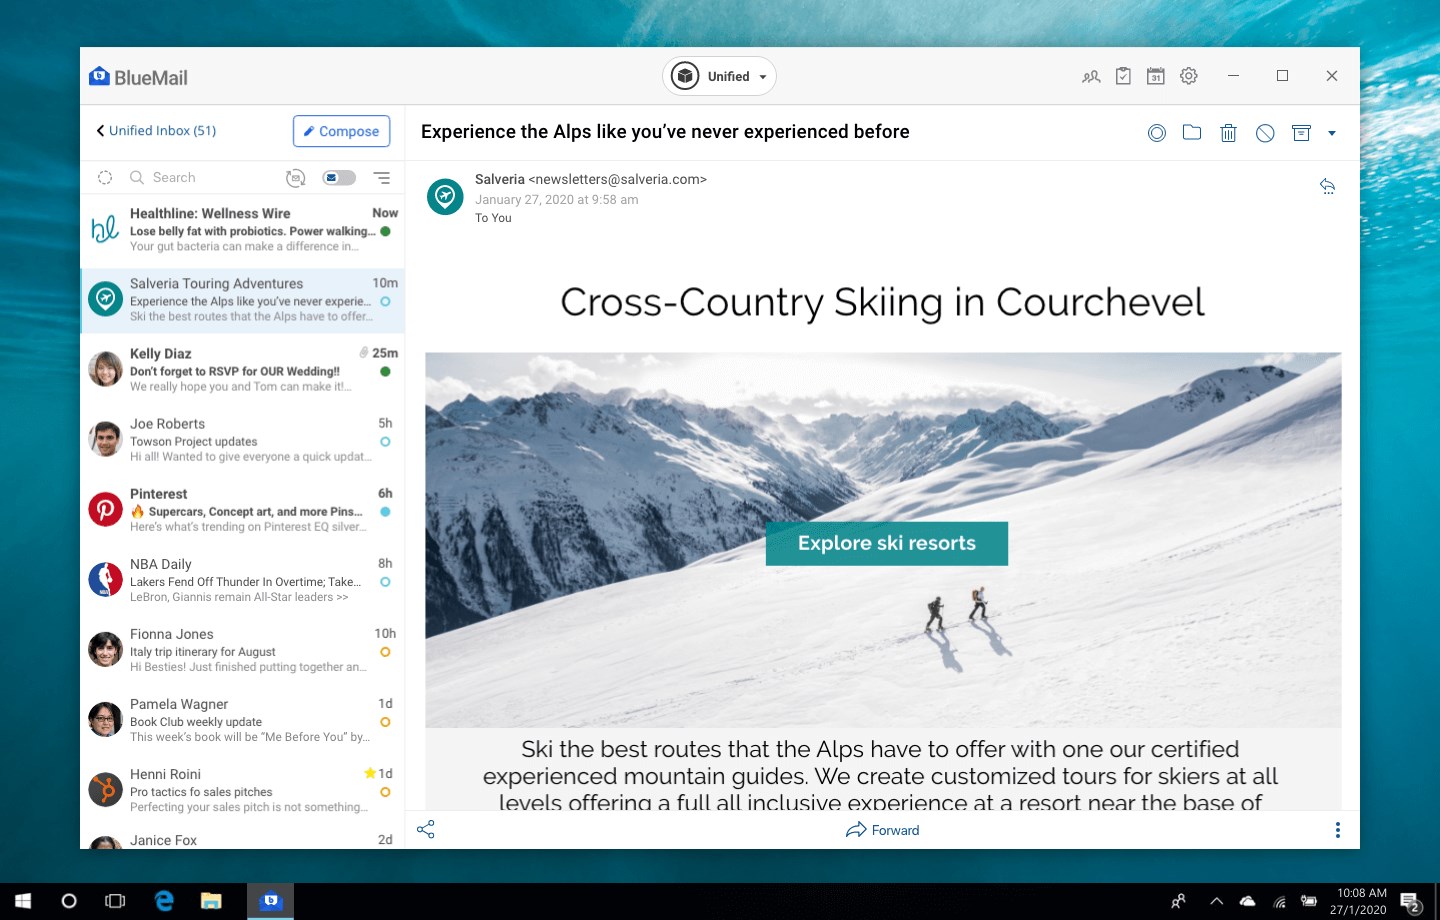The width and height of the screenshot is (1440, 920).
Task: Open the three-dot more options menu
Action: [1338, 830]
